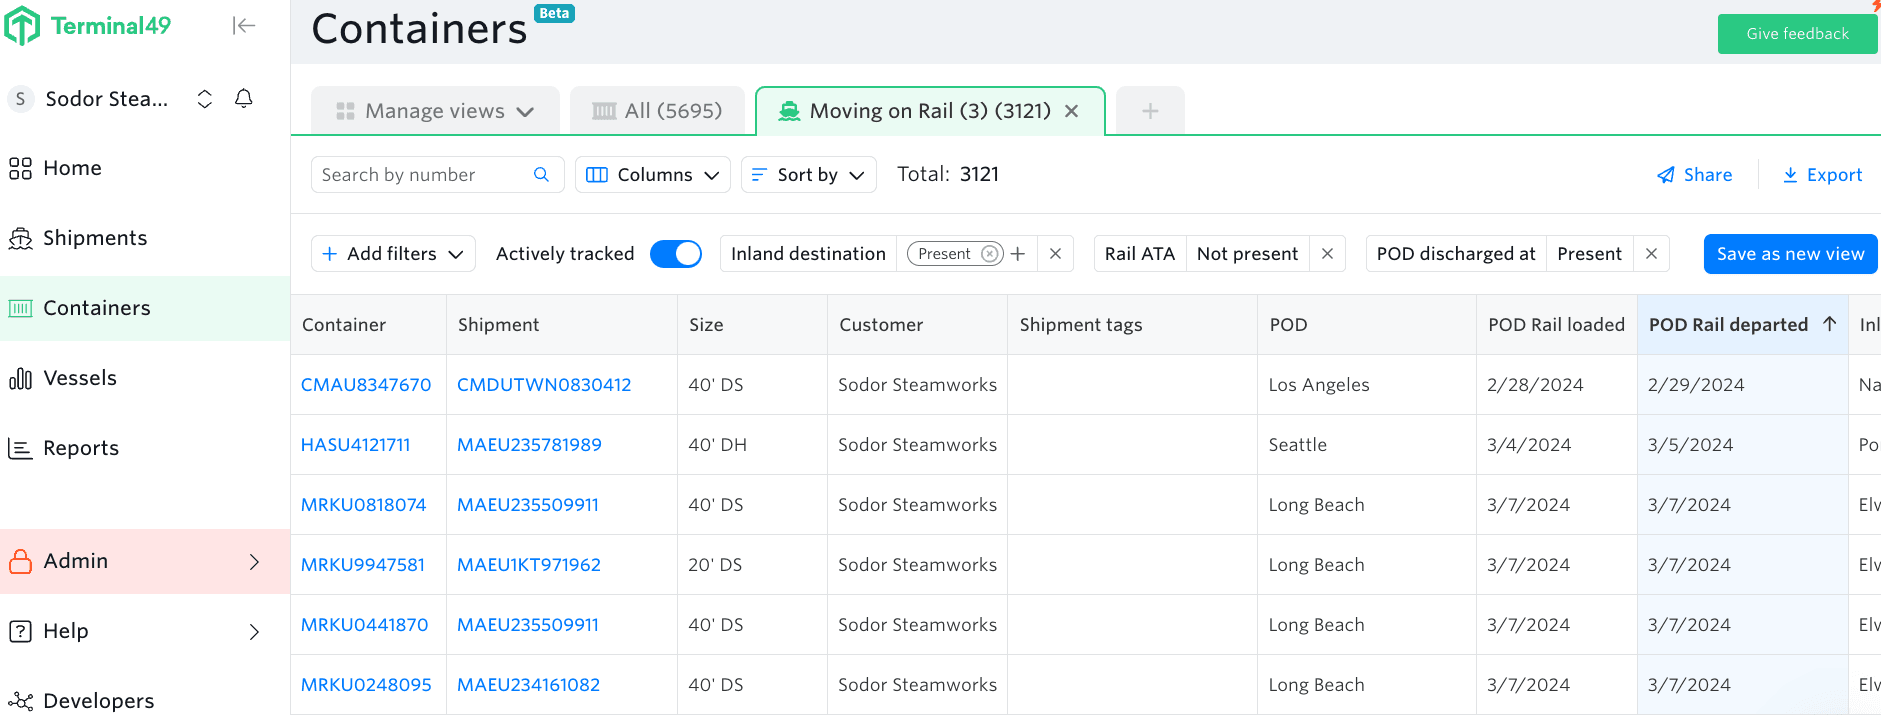Expand the Add filters dropdown
The image size is (1881, 715).
click(x=393, y=254)
